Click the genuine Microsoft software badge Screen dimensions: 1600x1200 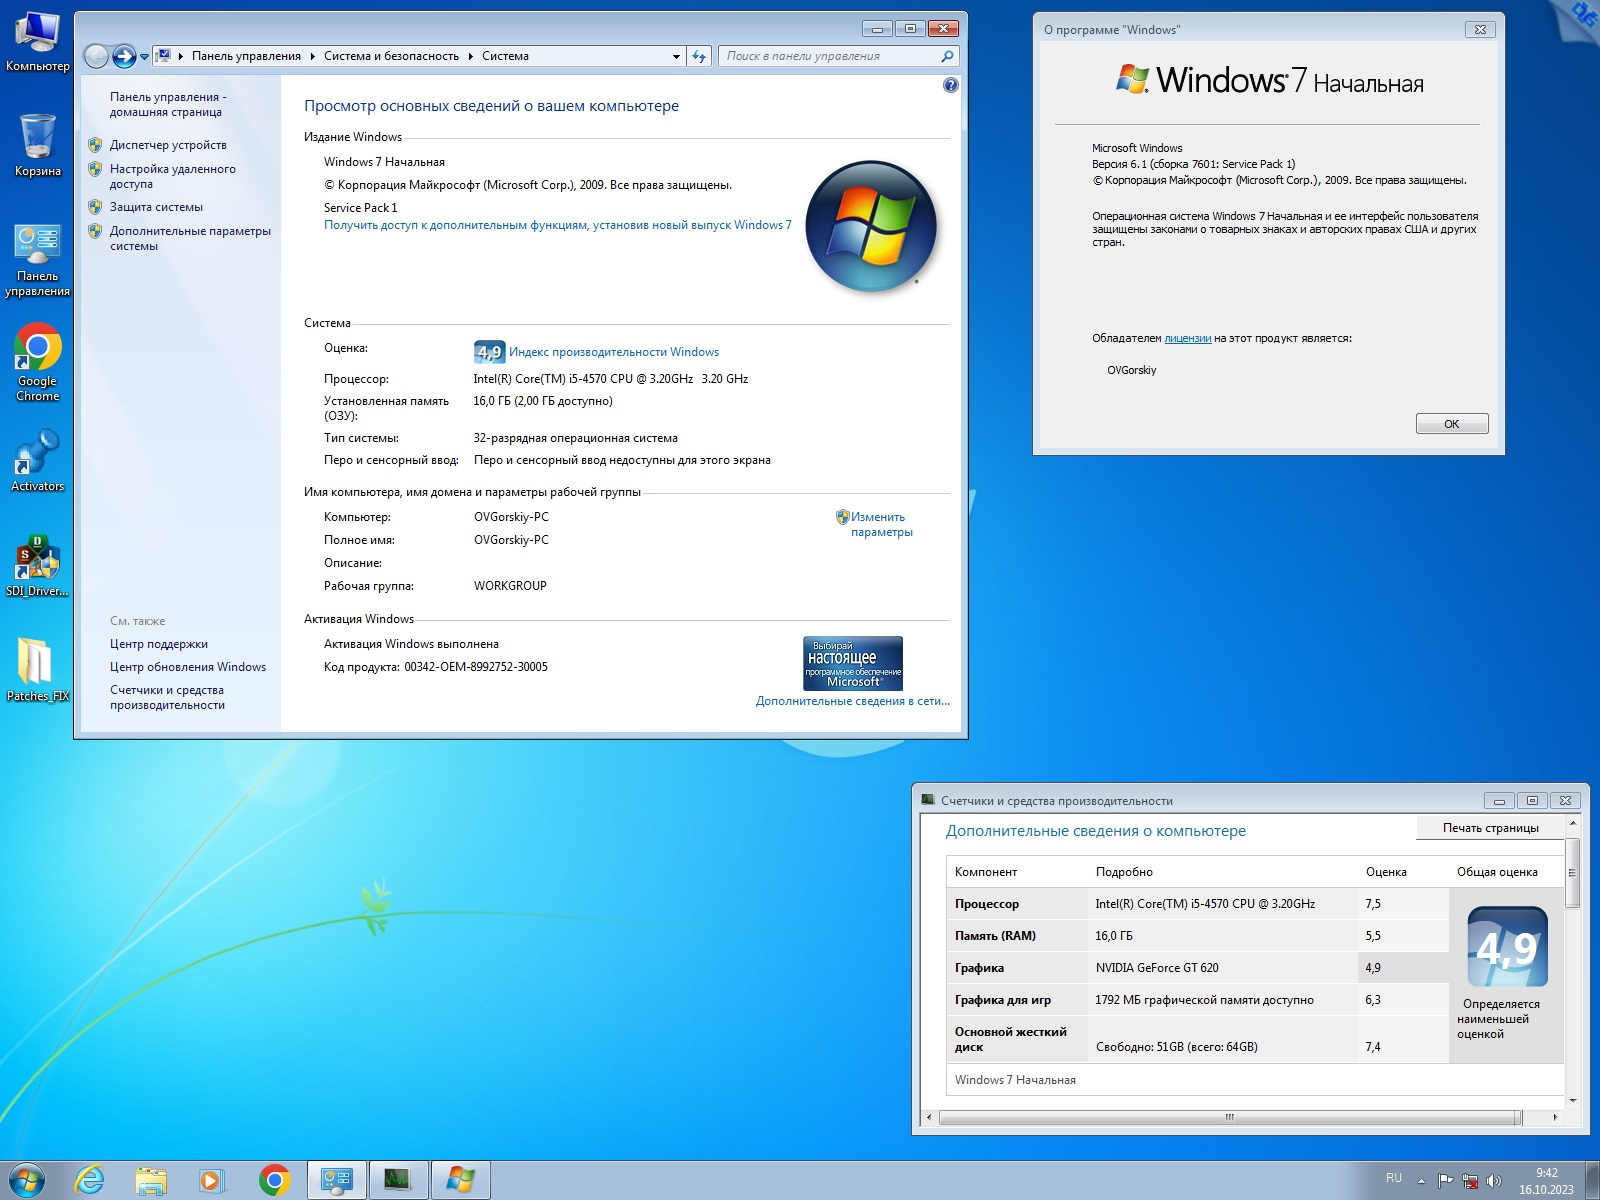(x=853, y=663)
